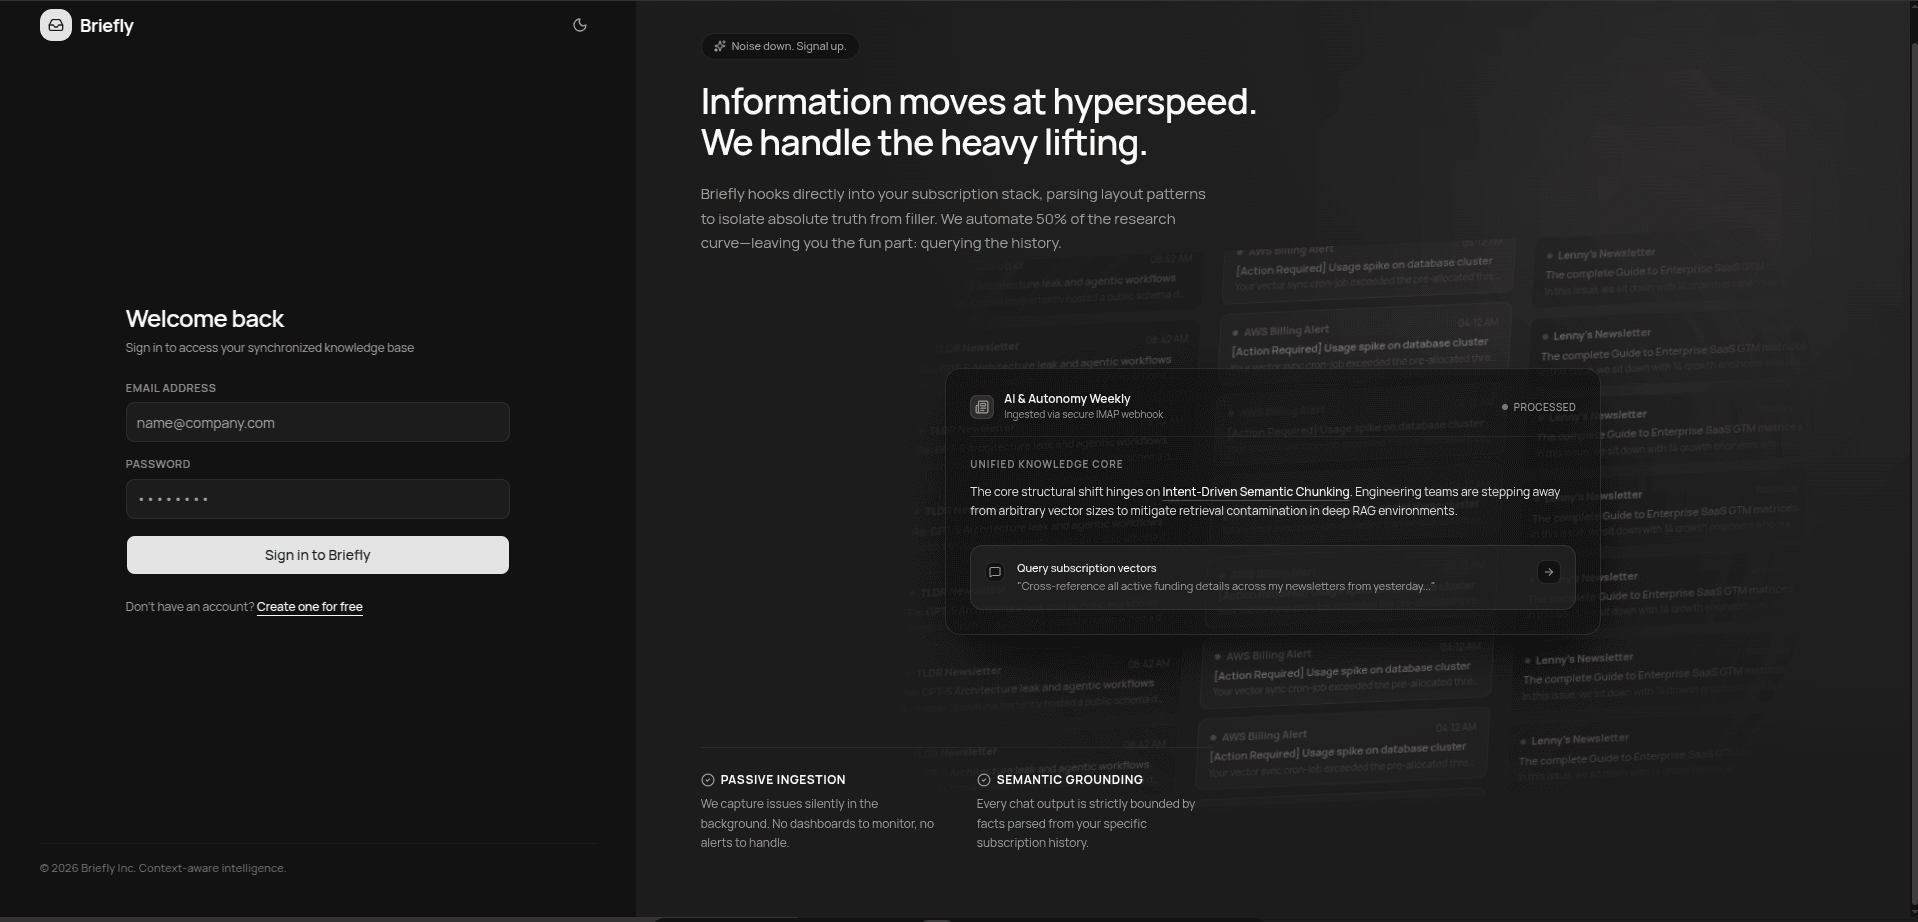Click the chat bubble icon in Query subscription vectors

[x=995, y=572]
